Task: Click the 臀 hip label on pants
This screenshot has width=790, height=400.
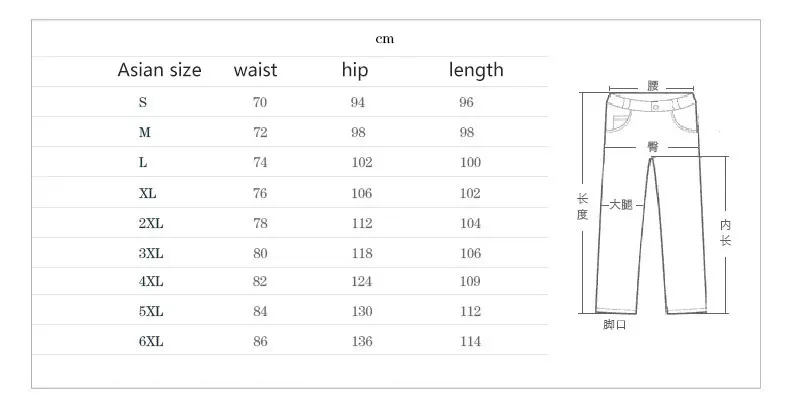Action: pos(653,147)
